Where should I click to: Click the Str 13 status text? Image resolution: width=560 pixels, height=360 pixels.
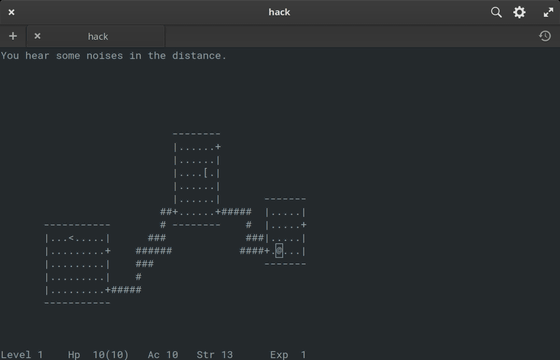pos(215,355)
